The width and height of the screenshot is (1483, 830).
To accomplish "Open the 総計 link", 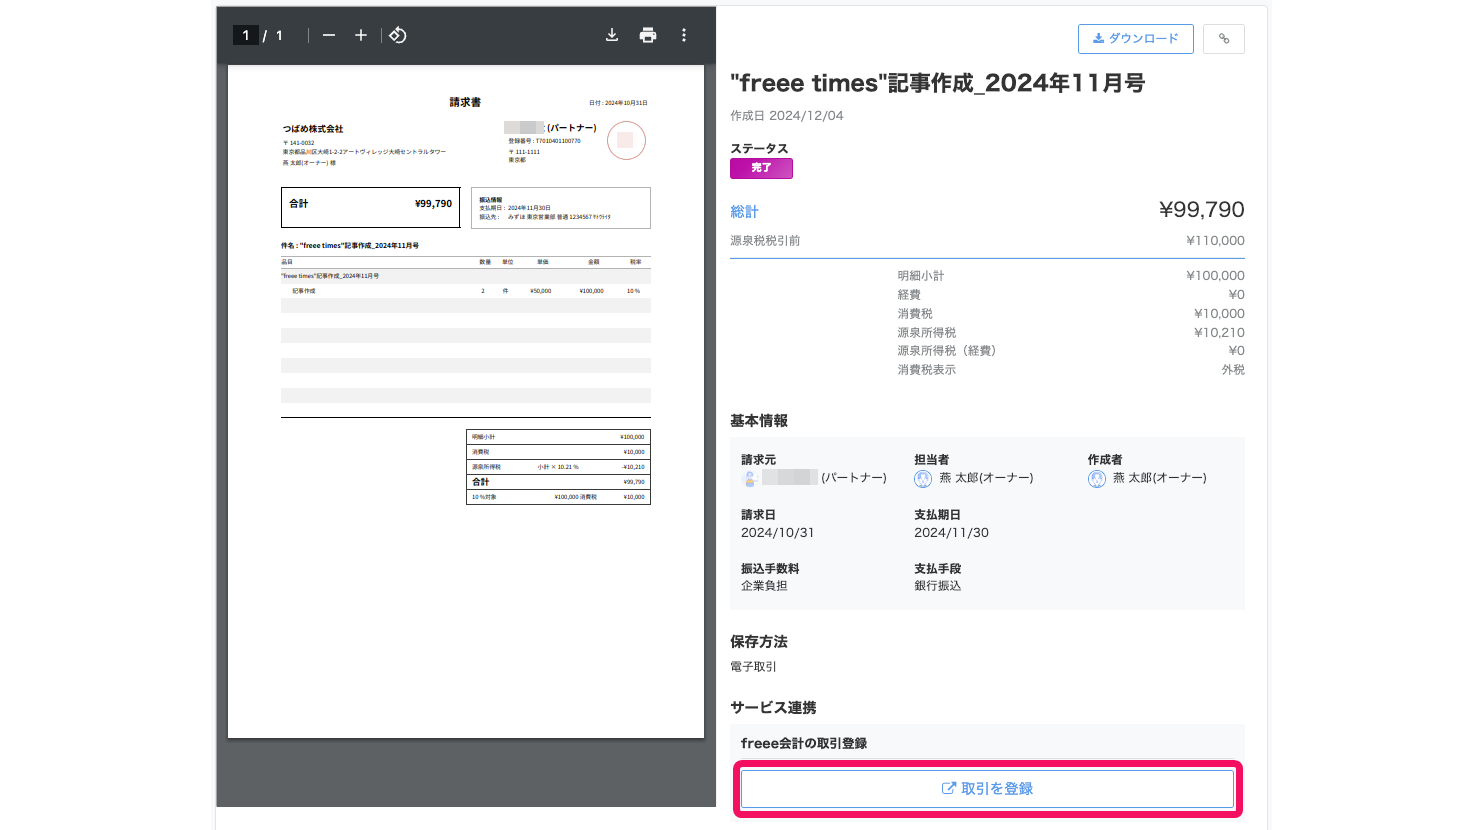I will pos(744,212).
